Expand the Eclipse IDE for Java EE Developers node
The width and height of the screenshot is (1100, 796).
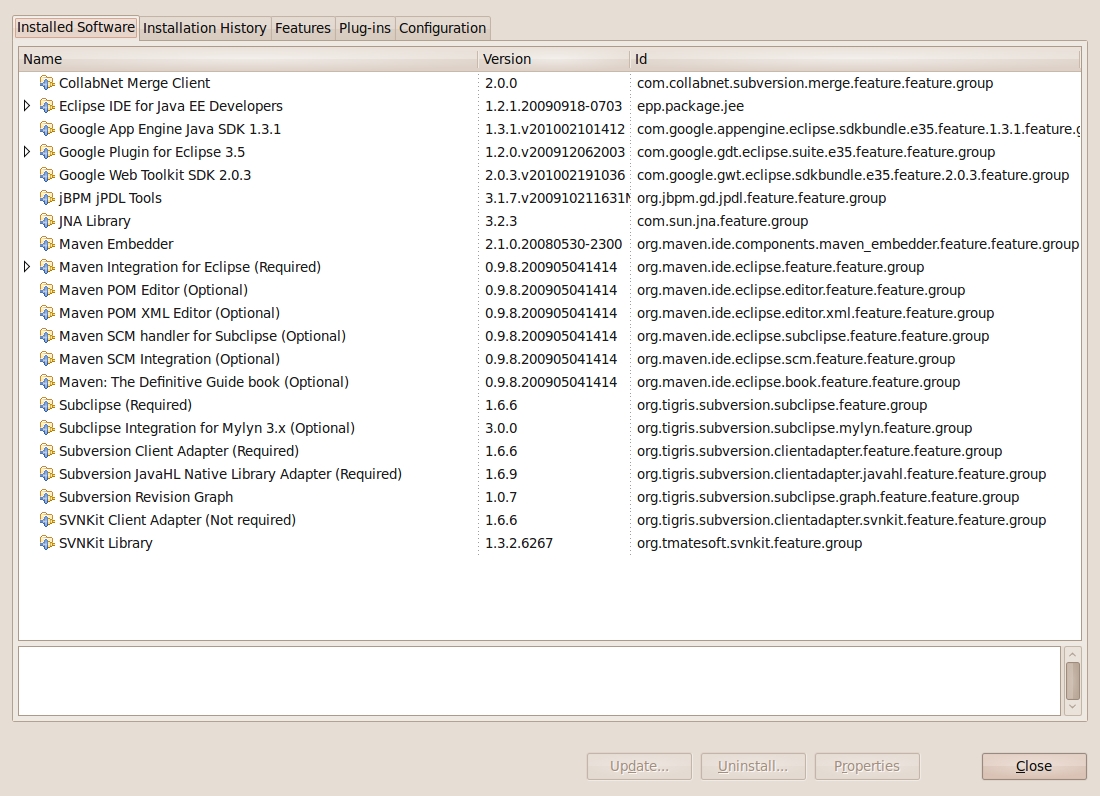click(27, 106)
